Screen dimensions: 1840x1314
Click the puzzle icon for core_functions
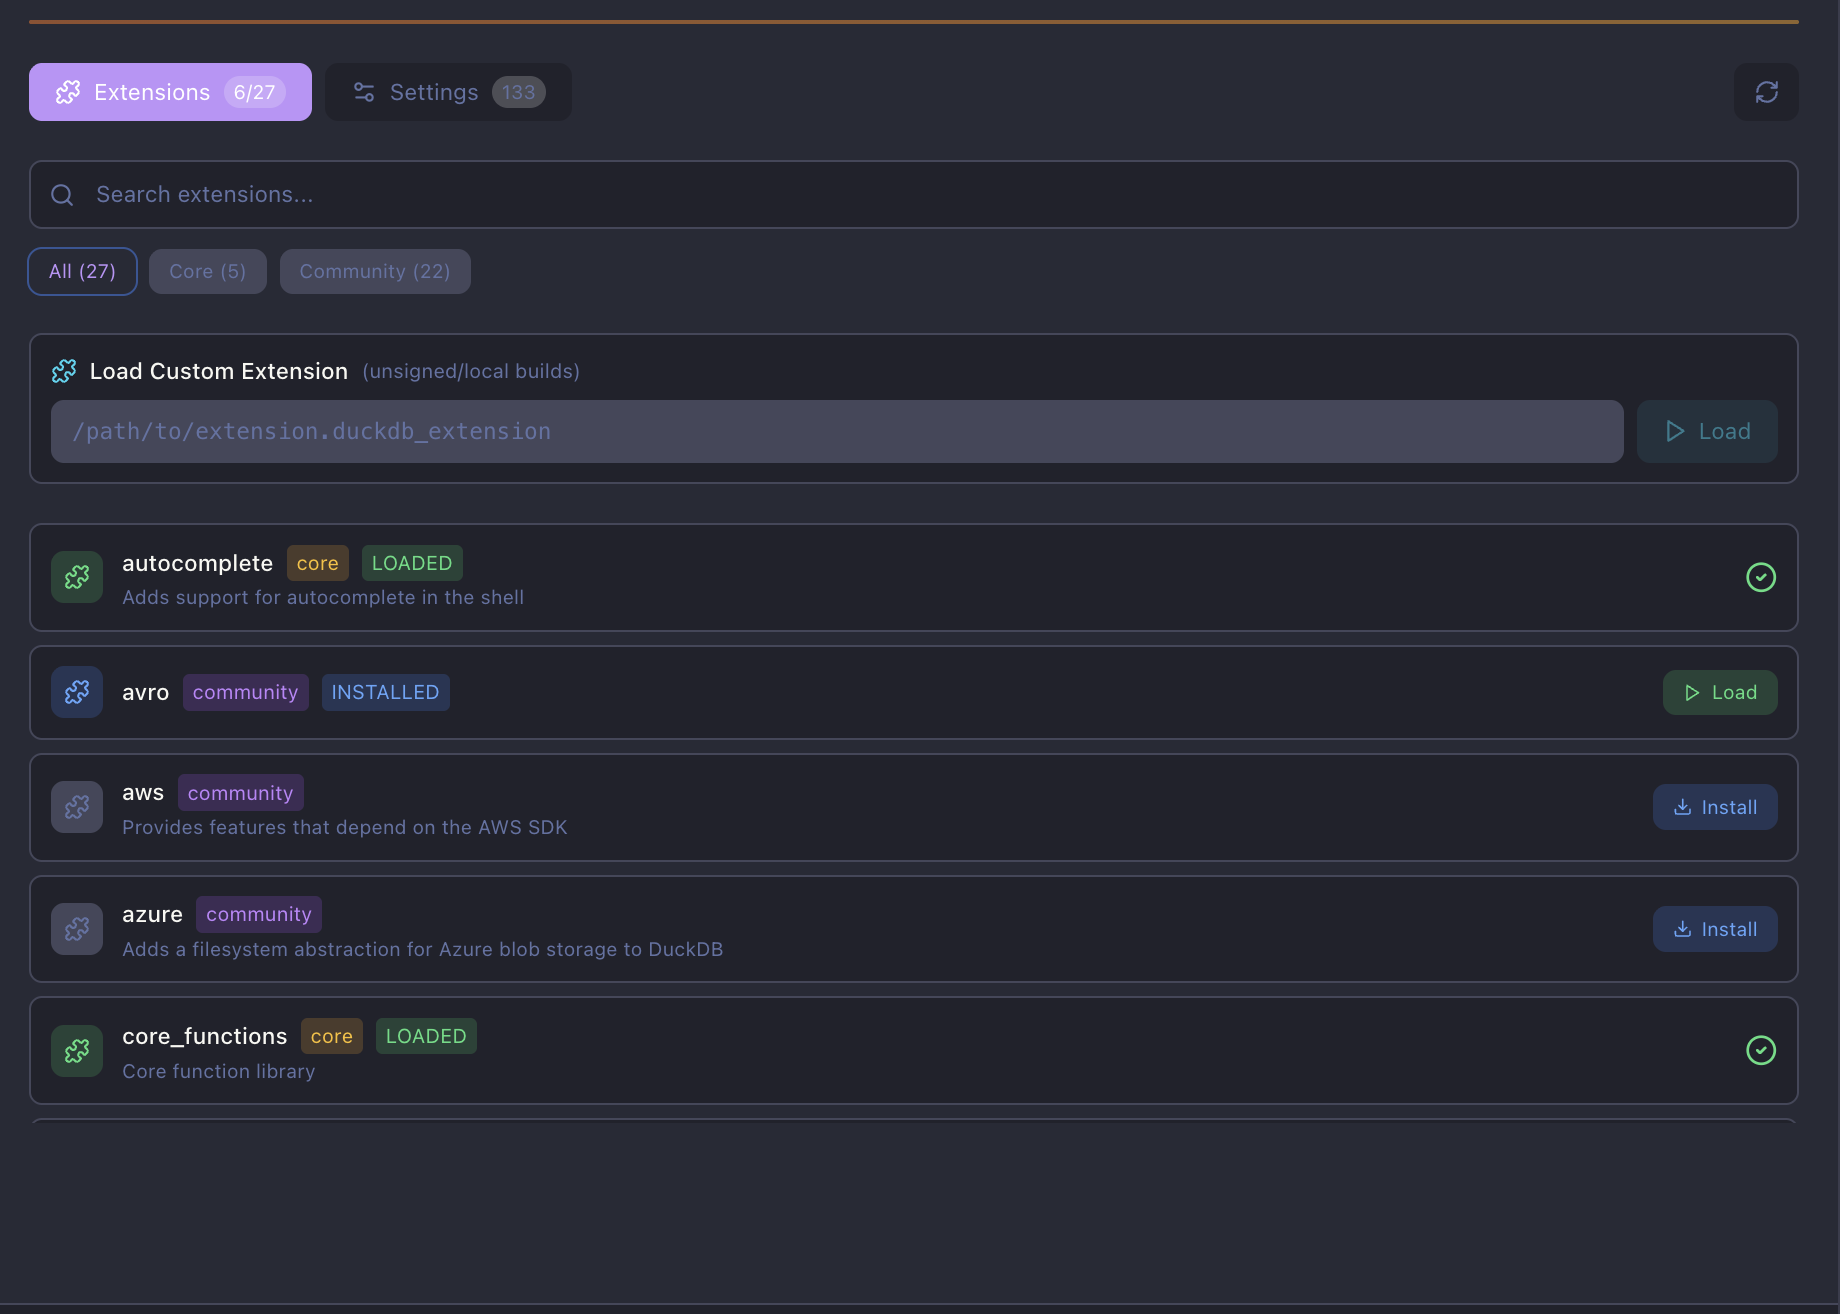pos(76,1051)
